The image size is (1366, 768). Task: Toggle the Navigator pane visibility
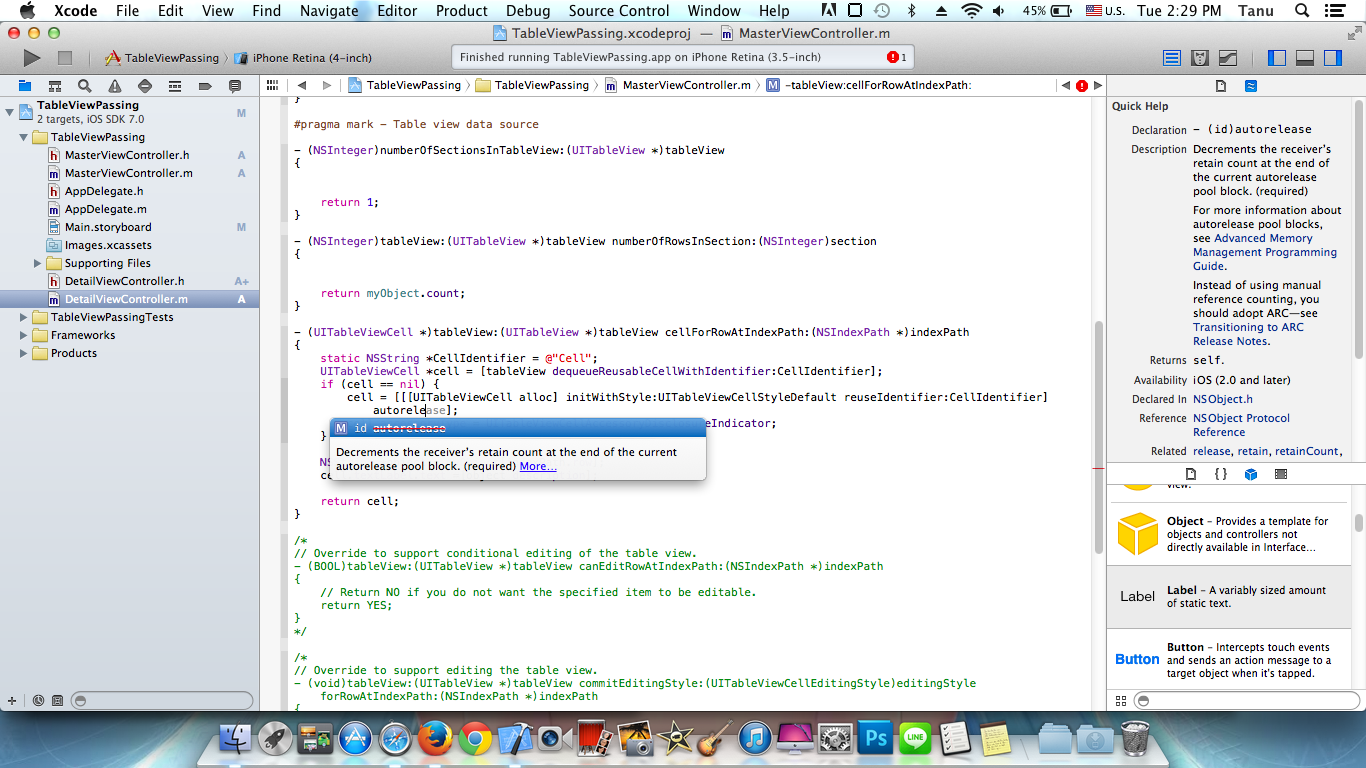tap(1277, 58)
